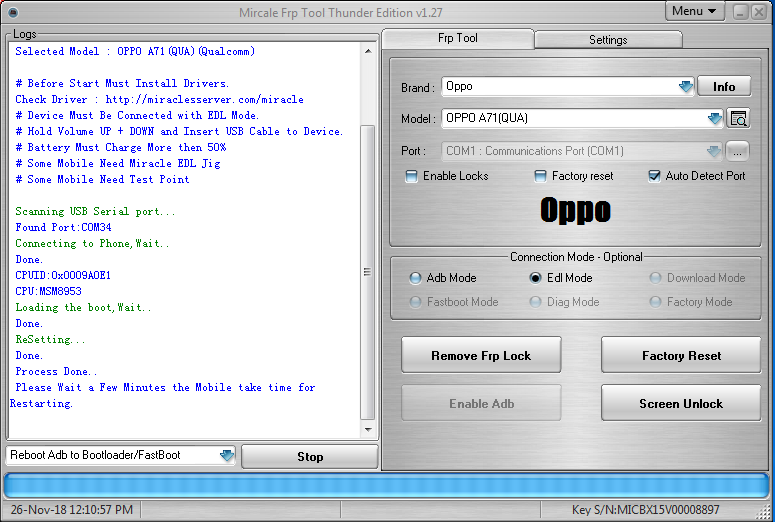This screenshot has width=775, height=522.
Task: Click log line 'Scanning USB Serial port...'
Action: (95, 212)
